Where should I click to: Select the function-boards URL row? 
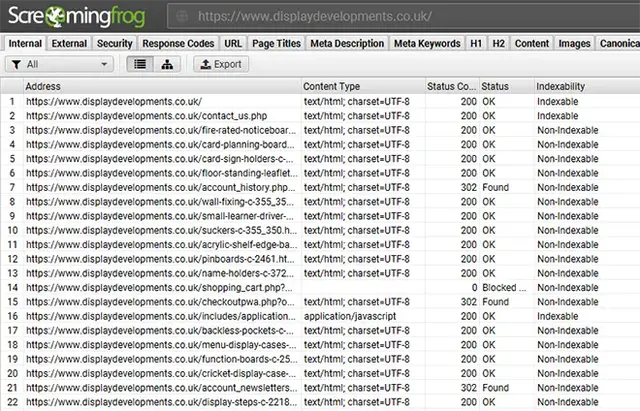point(162,359)
